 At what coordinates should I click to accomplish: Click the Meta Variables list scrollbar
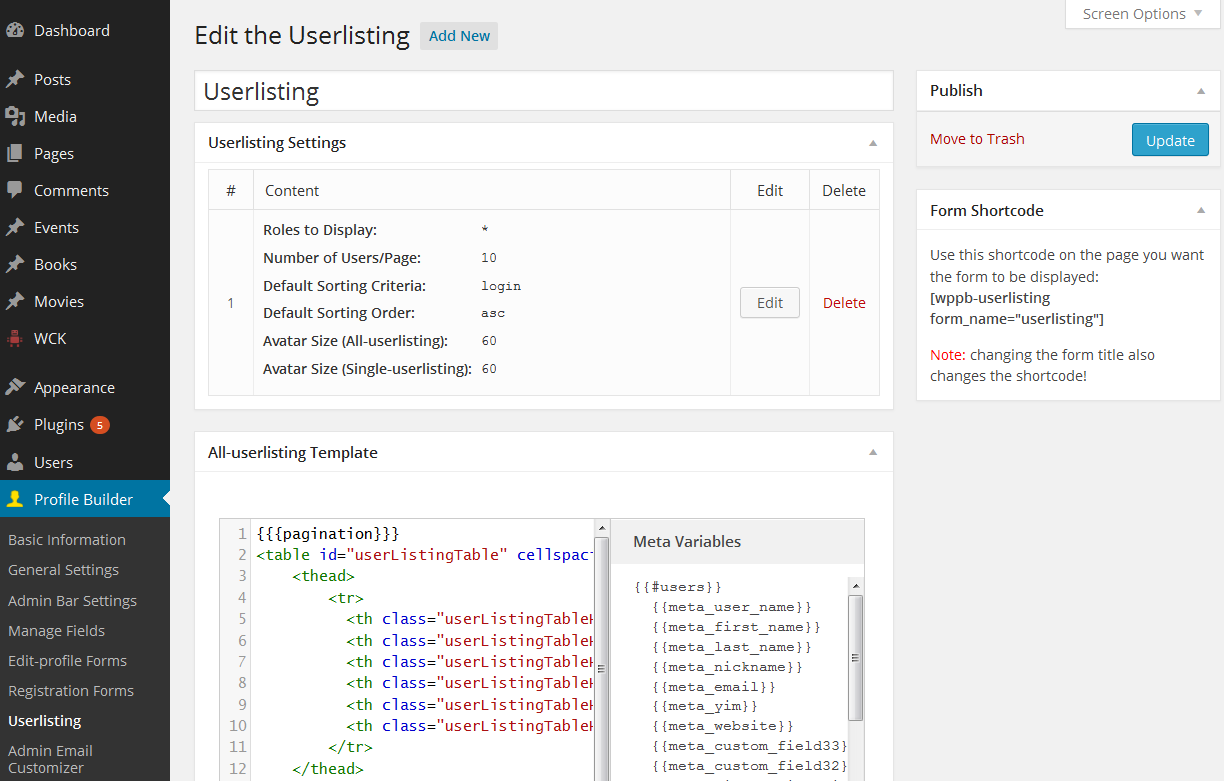855,657
